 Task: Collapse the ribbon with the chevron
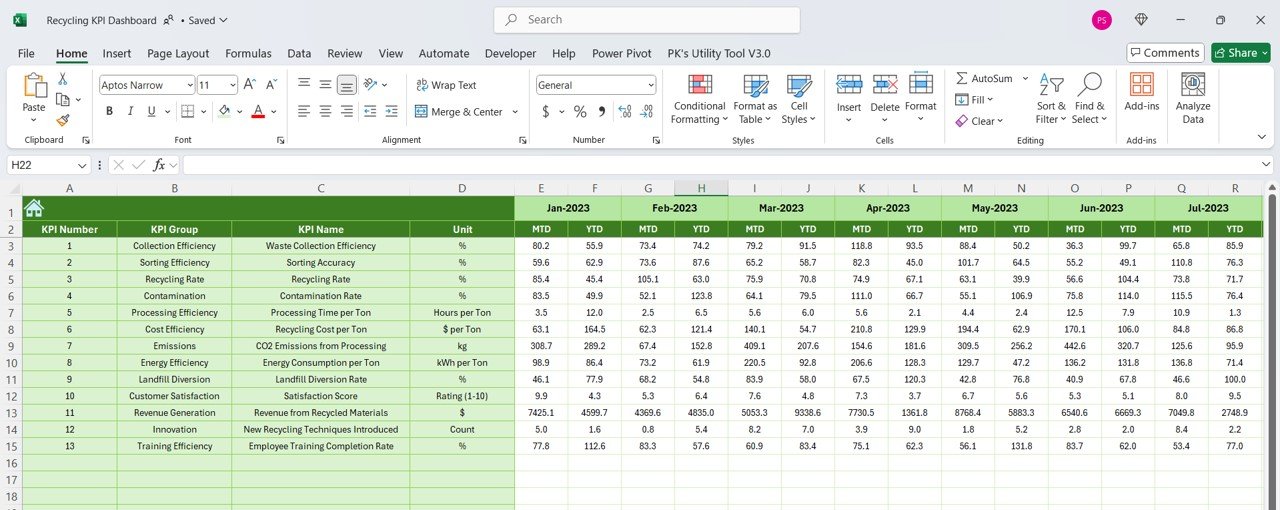point(1261,136)
